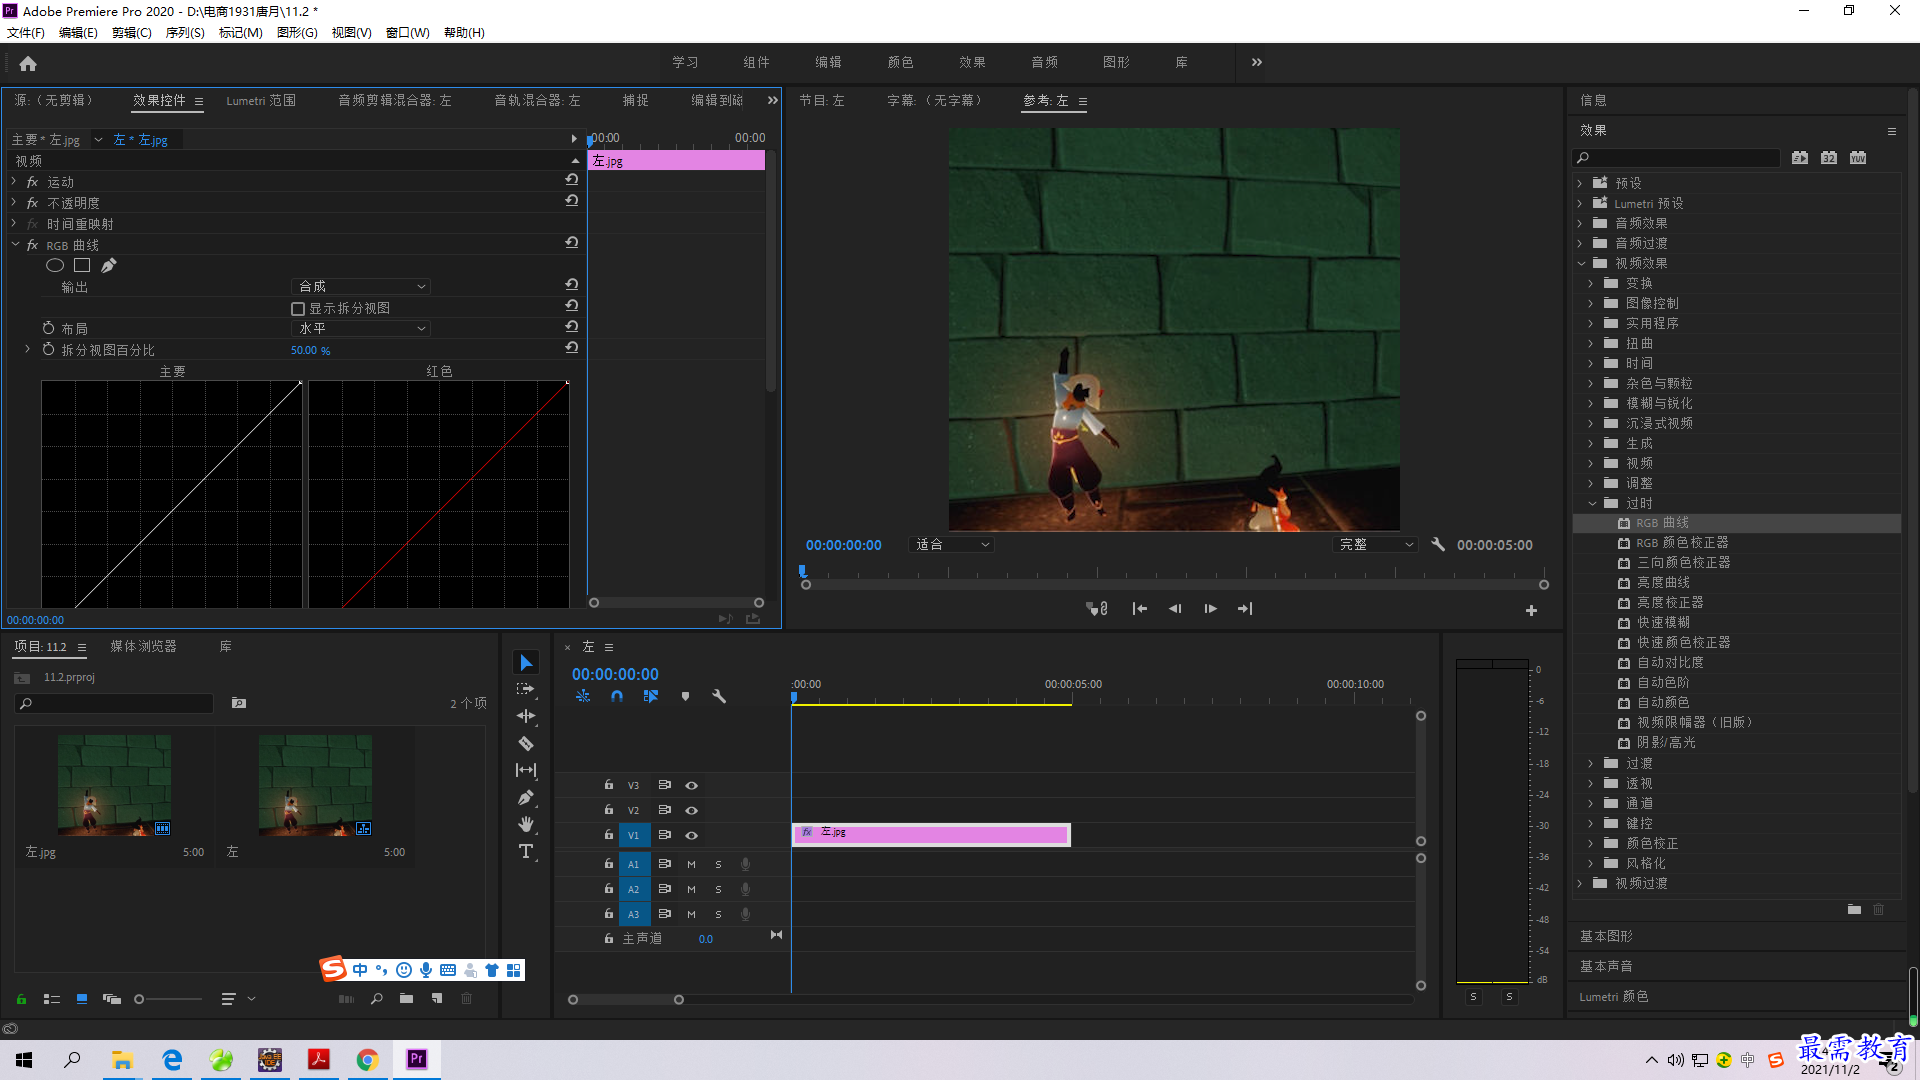Click find icon in project panel footer
The image size is (1920, 1080).
(377, 998)
